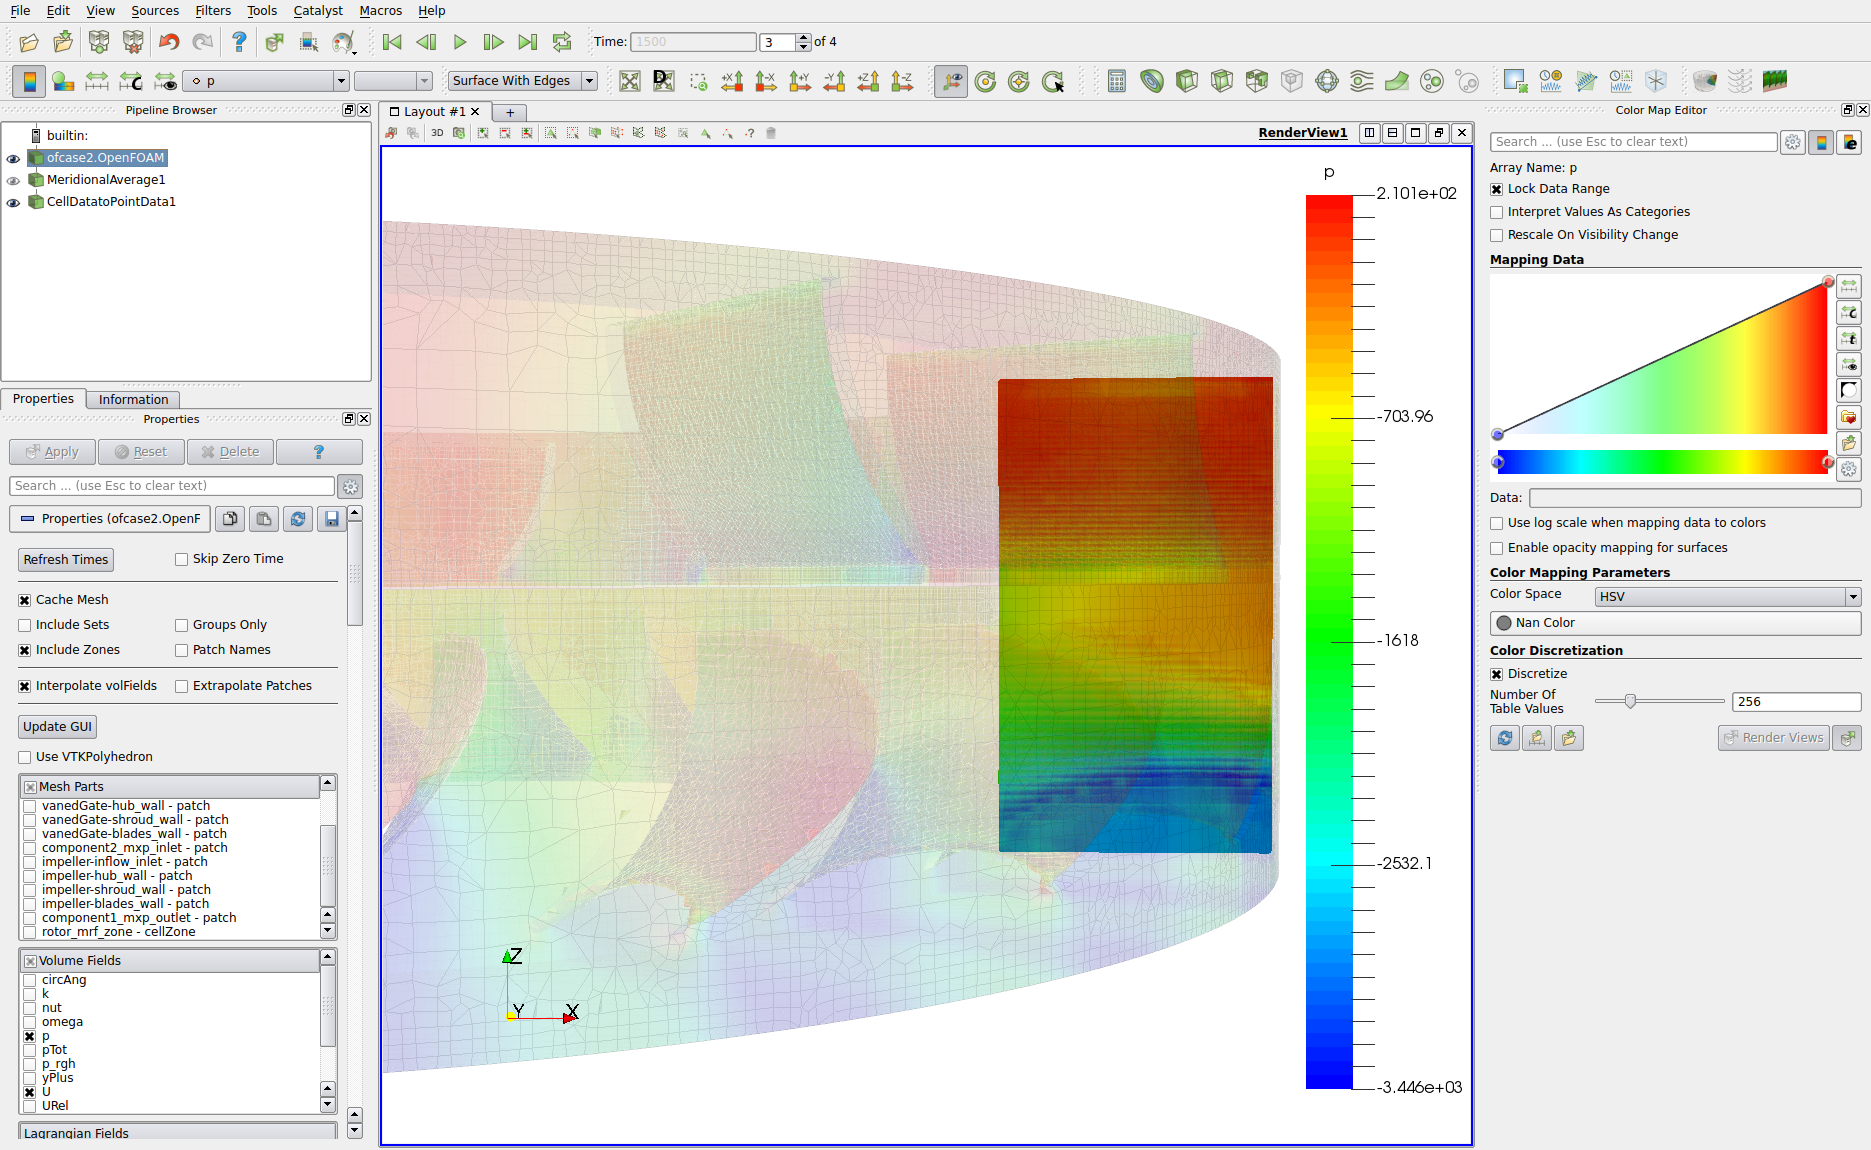Enable the pTot volume field
The width and height of the screenshot is (1871, 1150).
coord(30,1050)
